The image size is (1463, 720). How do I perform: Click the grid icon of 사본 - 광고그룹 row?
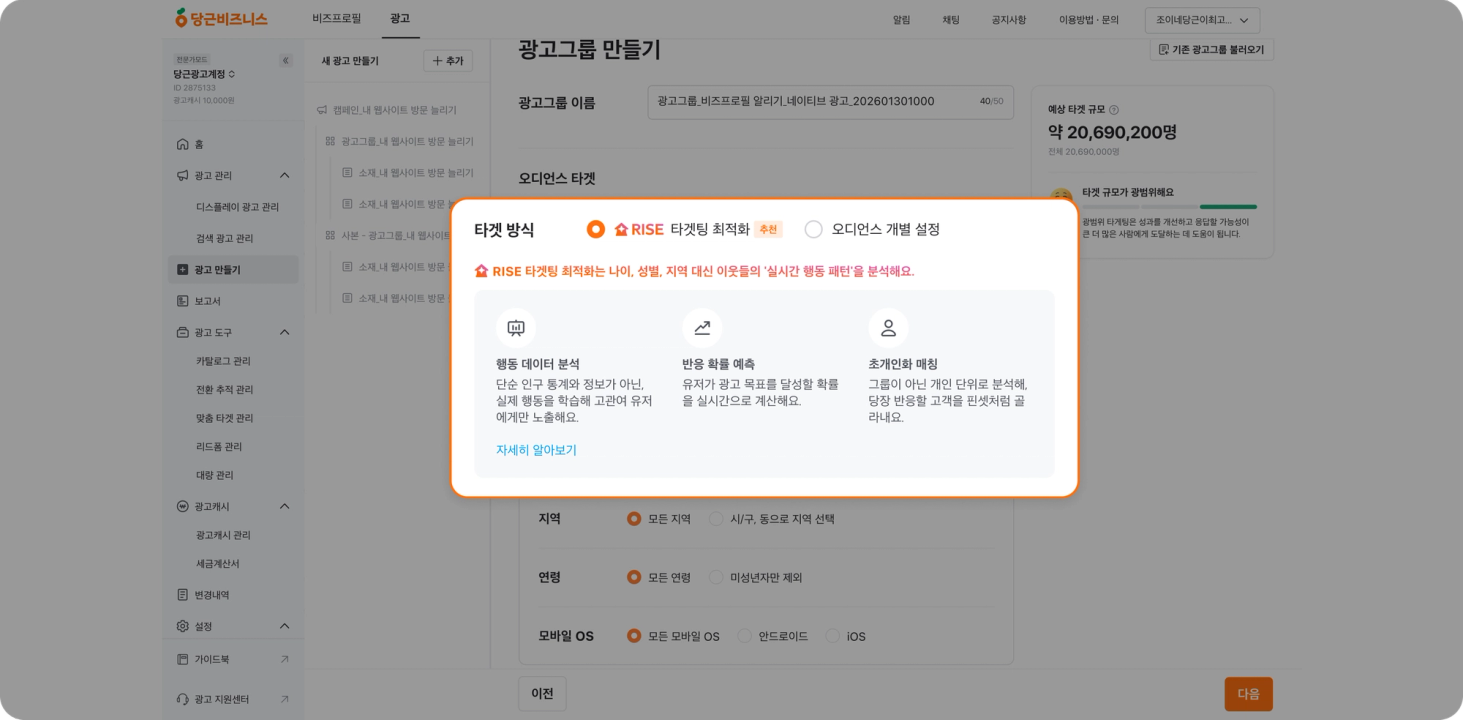(330, 235)
